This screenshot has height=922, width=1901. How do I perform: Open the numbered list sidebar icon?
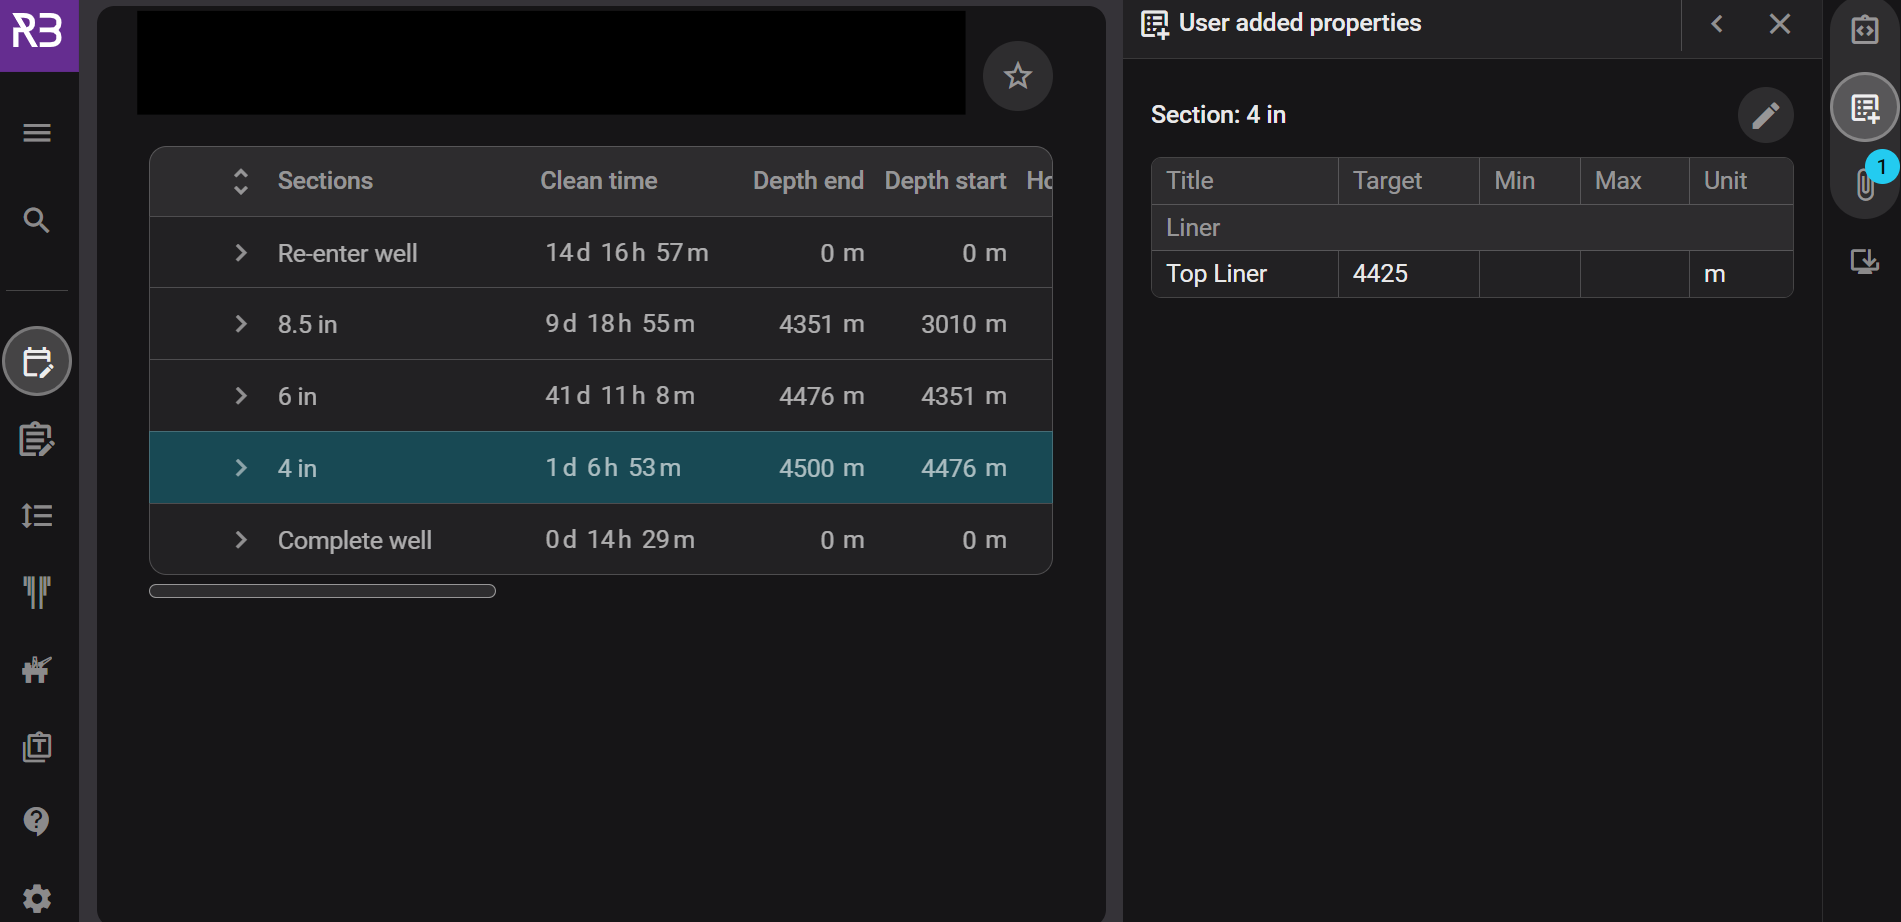tap(37, 516)
